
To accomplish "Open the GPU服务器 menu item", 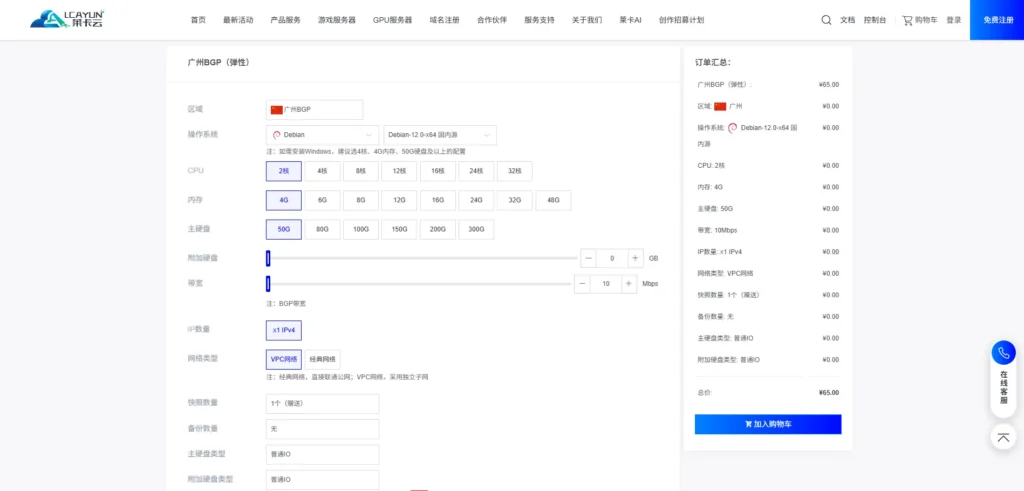I will 392,20.
